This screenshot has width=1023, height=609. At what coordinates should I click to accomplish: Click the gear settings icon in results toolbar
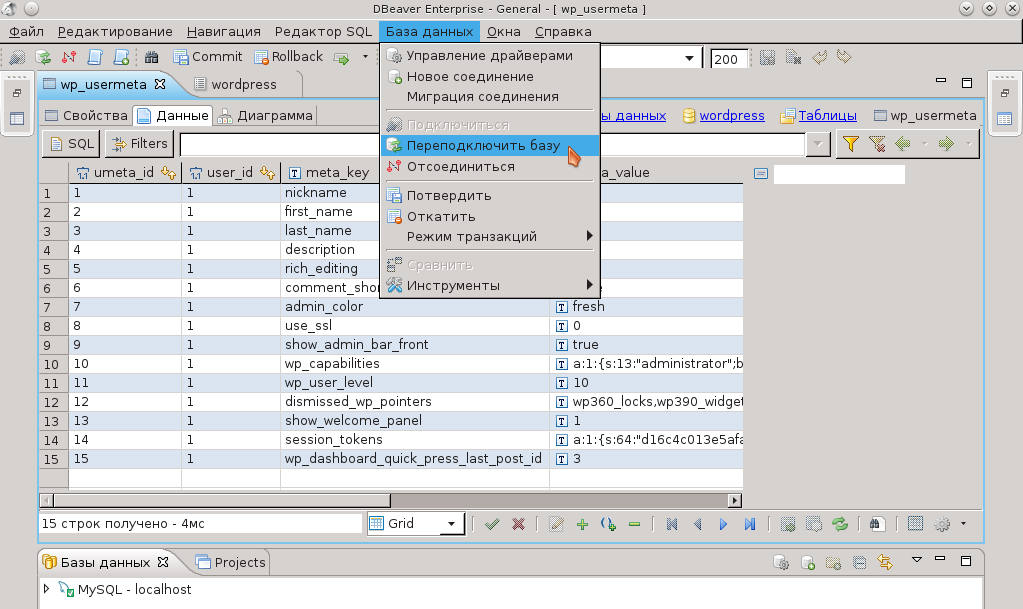click(942, 523)
